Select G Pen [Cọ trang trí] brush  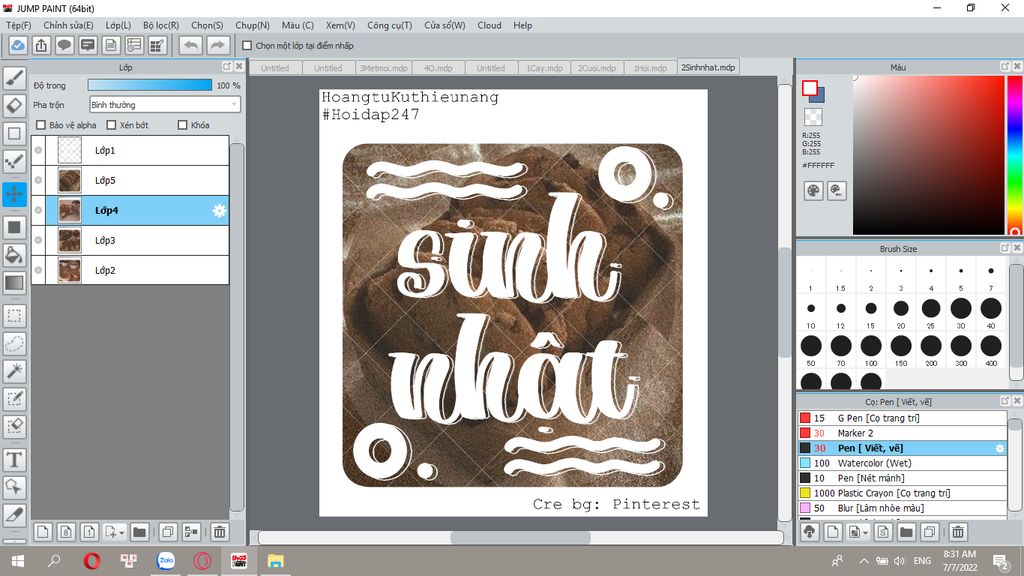[903, 418]
